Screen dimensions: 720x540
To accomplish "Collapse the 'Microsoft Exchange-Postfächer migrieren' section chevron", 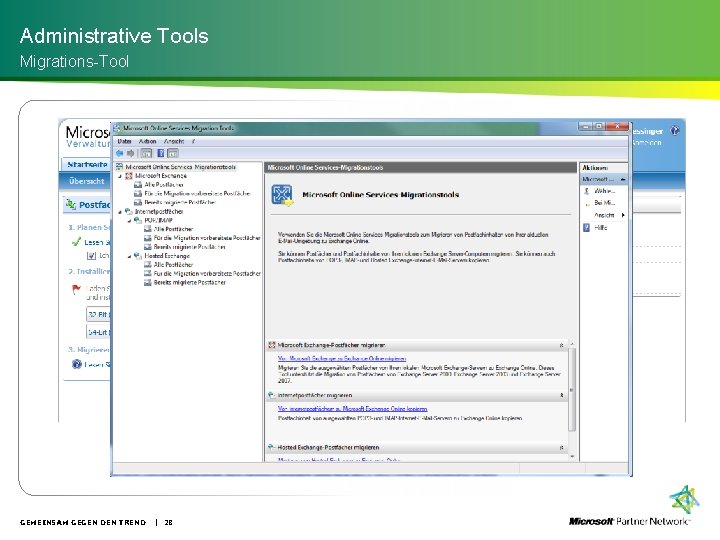I will [x=561, y=345].
